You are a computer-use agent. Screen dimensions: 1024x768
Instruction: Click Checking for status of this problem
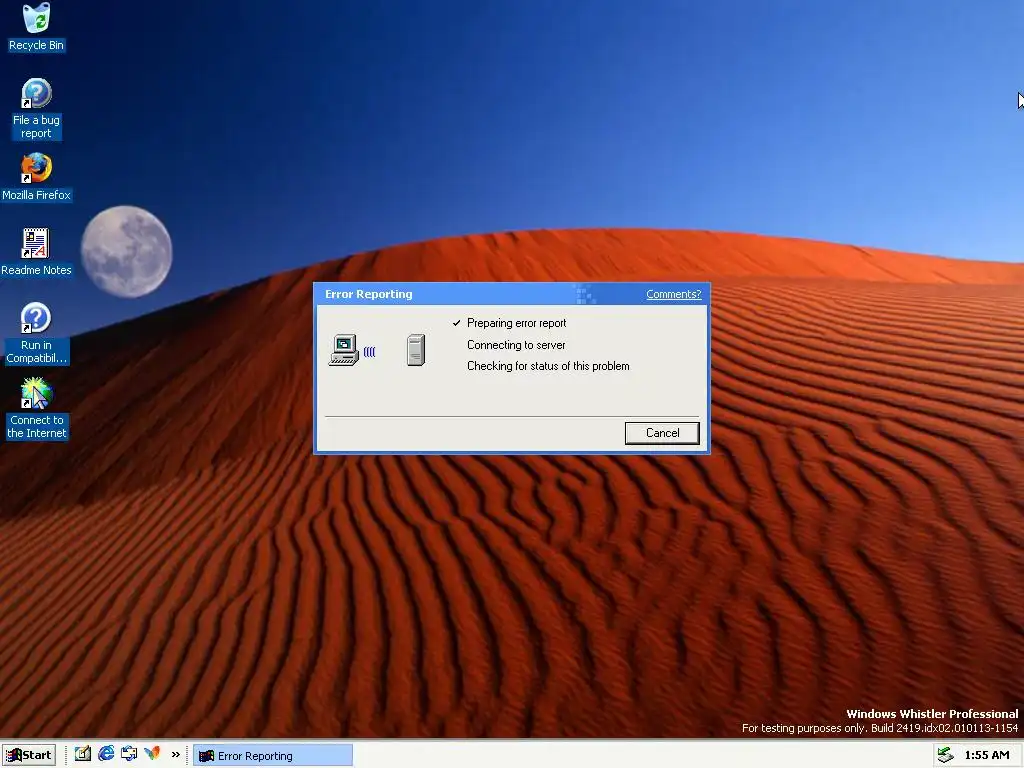point(548,366)
